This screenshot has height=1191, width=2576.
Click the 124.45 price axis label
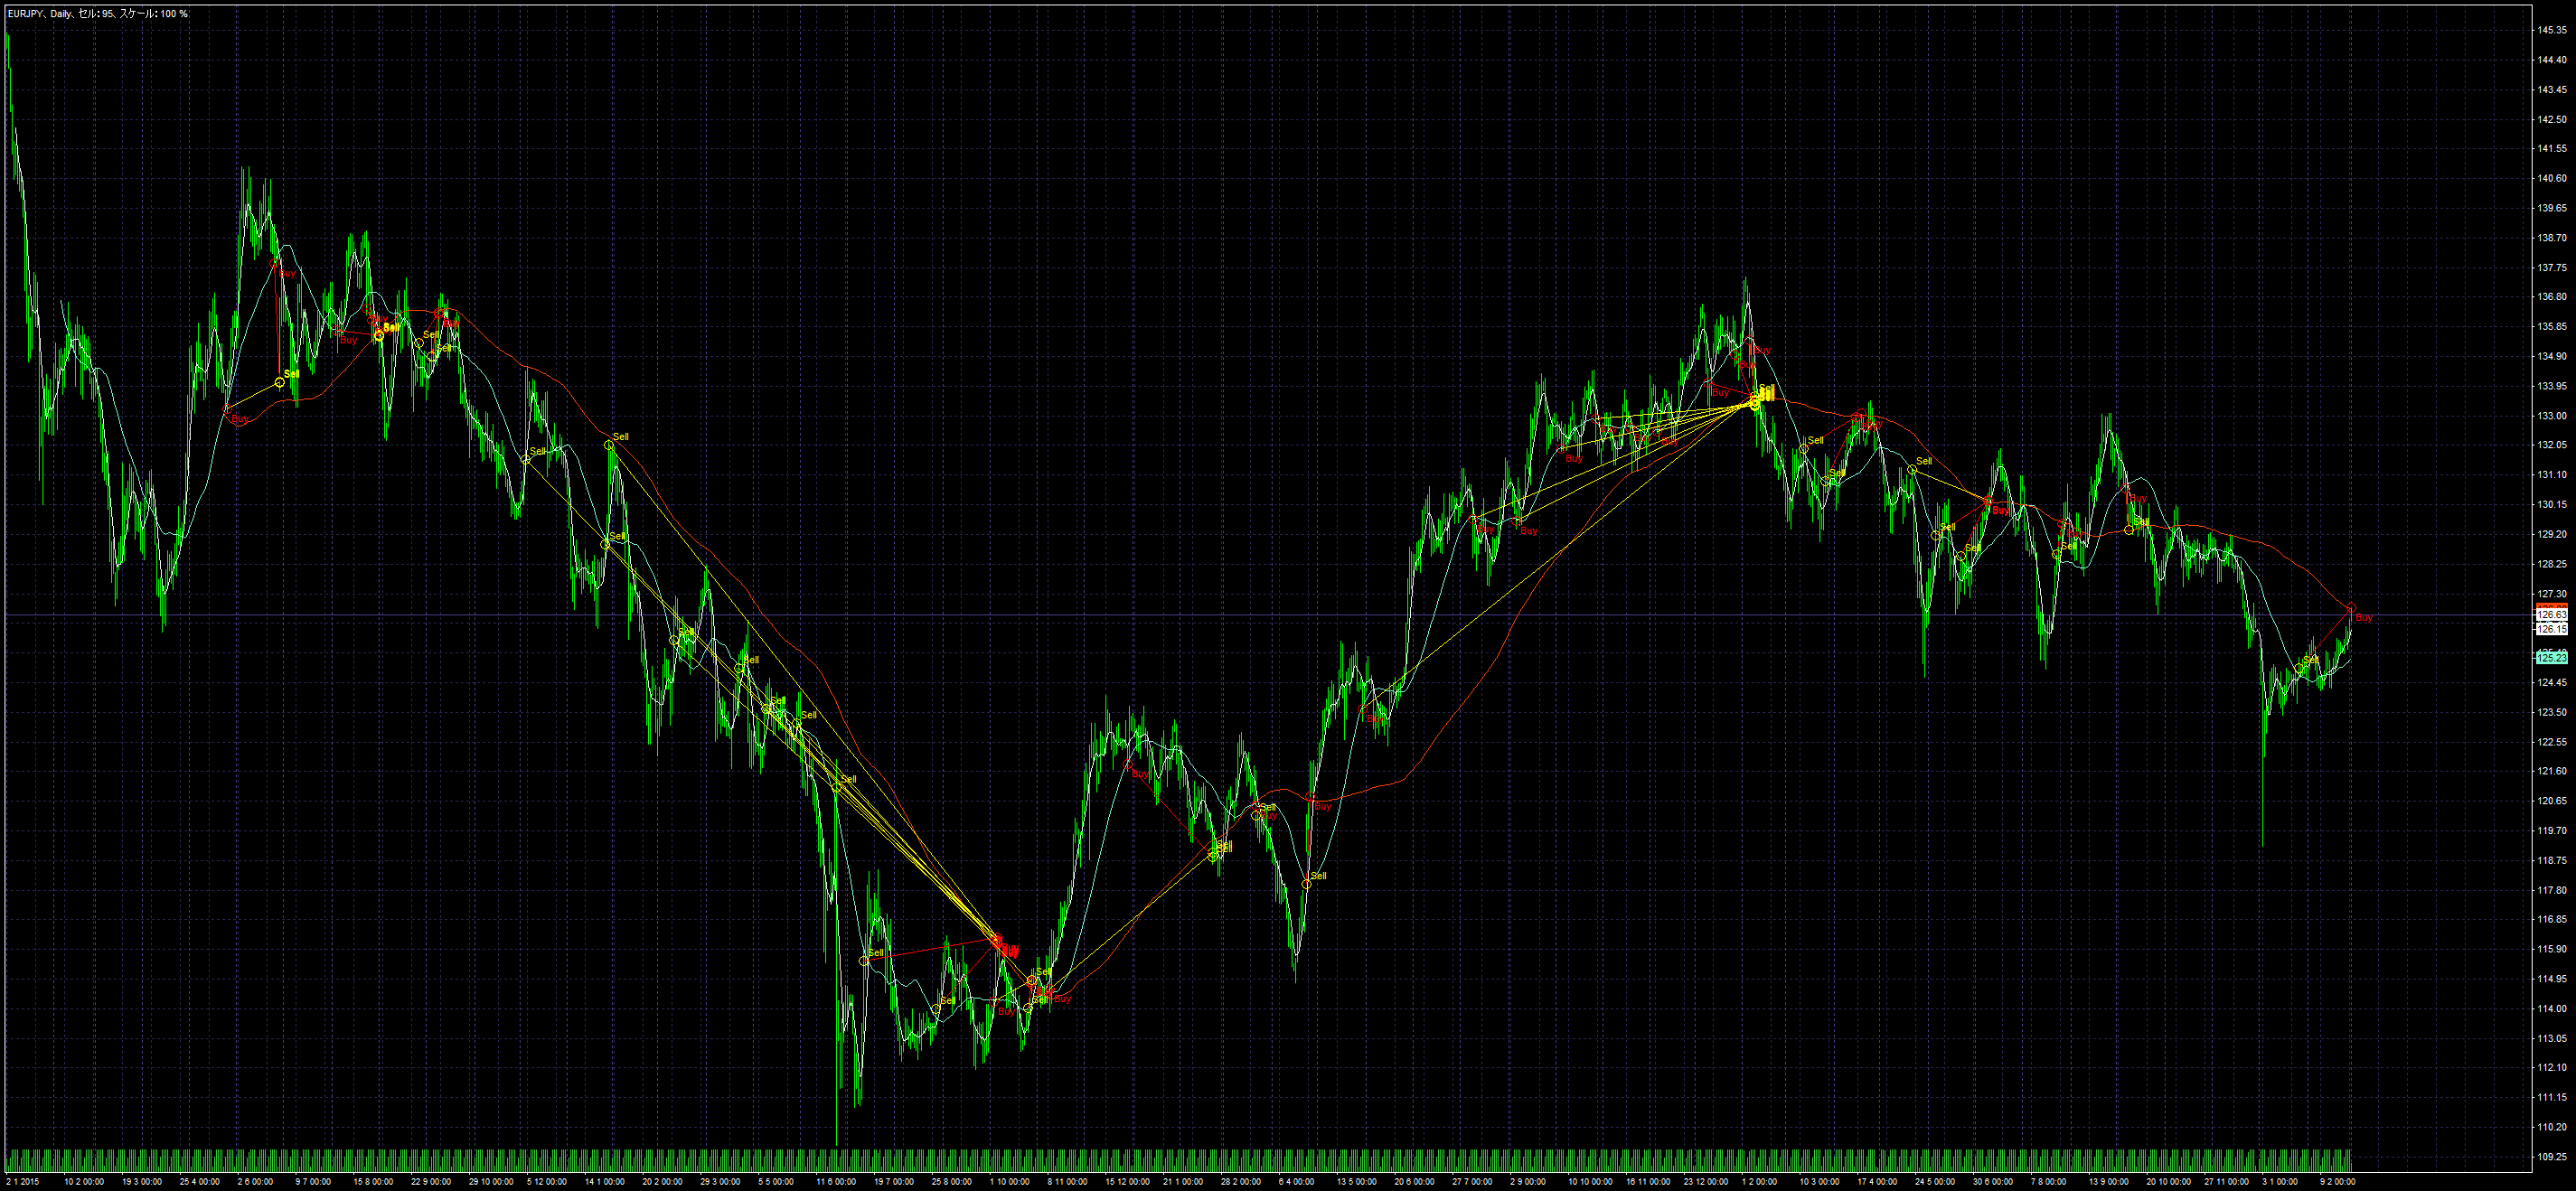pyautogui.click(x=2551, y=683)
